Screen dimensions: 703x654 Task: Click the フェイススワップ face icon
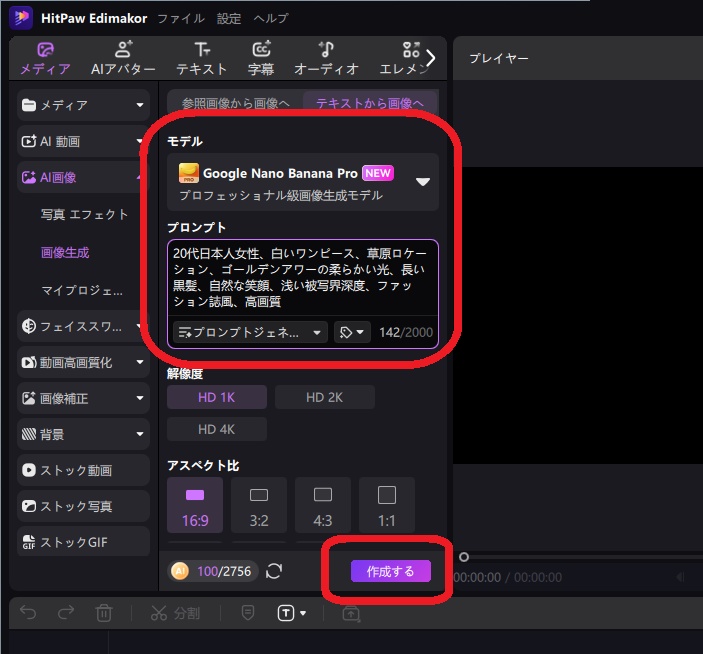29,326
